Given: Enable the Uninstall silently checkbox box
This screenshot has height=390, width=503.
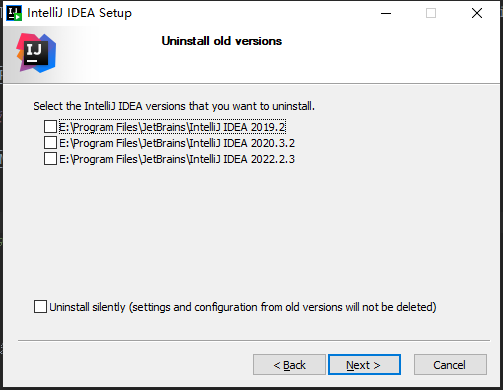Looking at the screenshot, I should pyautogui.click(x=40, y=306).
